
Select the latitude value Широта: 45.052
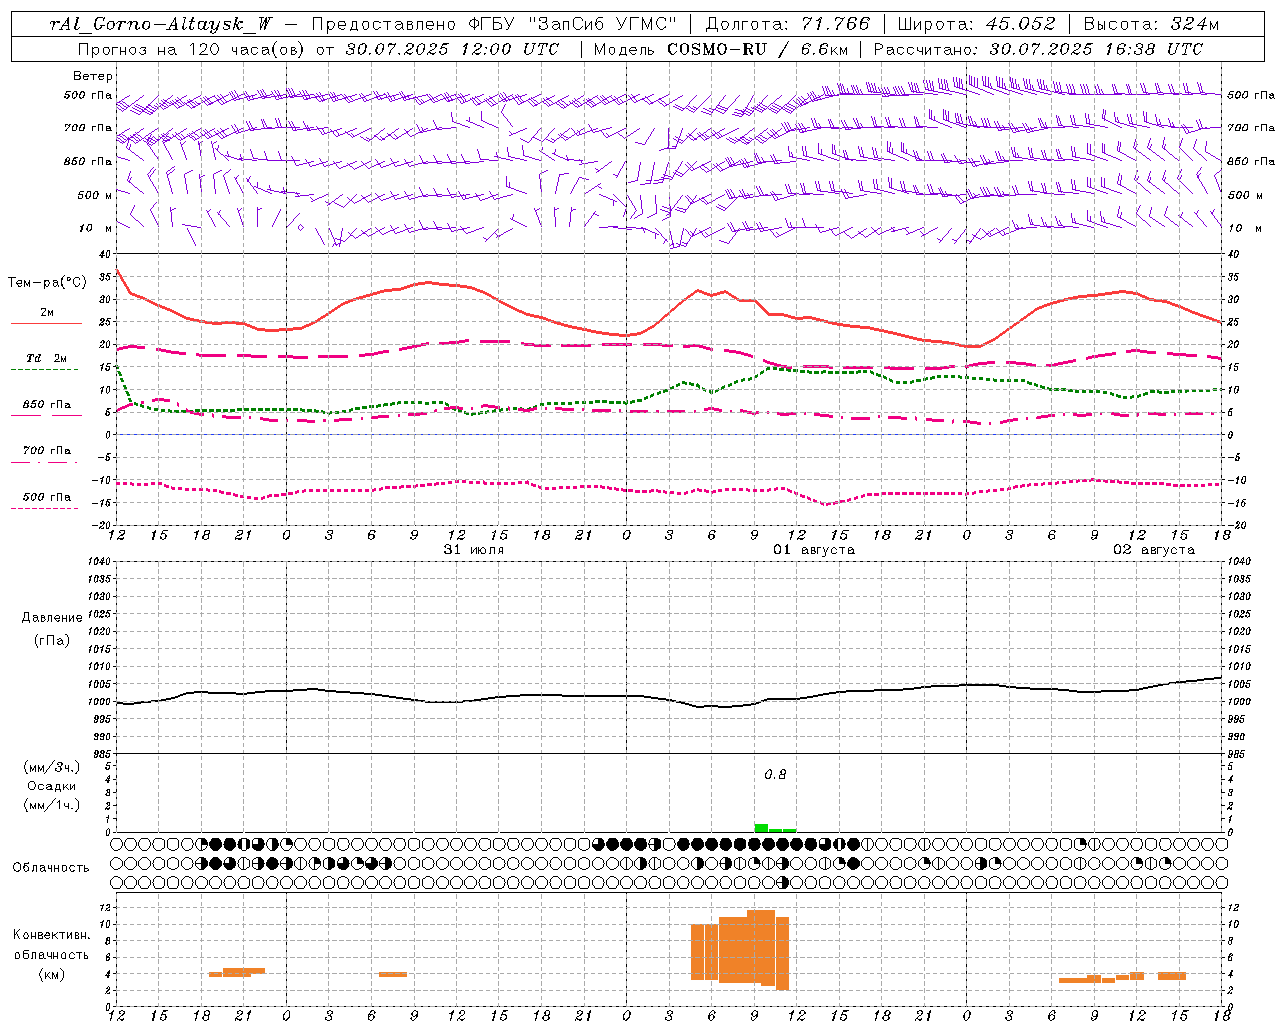pyautogui.click(x=976, y=24)
